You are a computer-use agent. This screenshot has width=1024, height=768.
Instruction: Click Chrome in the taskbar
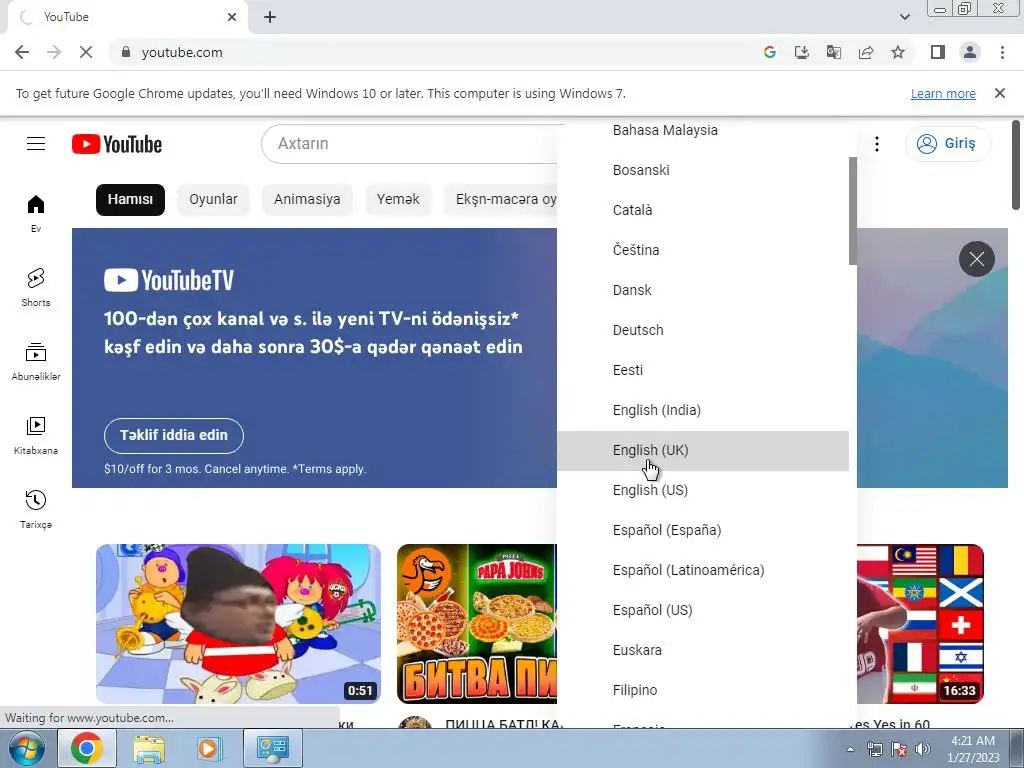[87, 748]
